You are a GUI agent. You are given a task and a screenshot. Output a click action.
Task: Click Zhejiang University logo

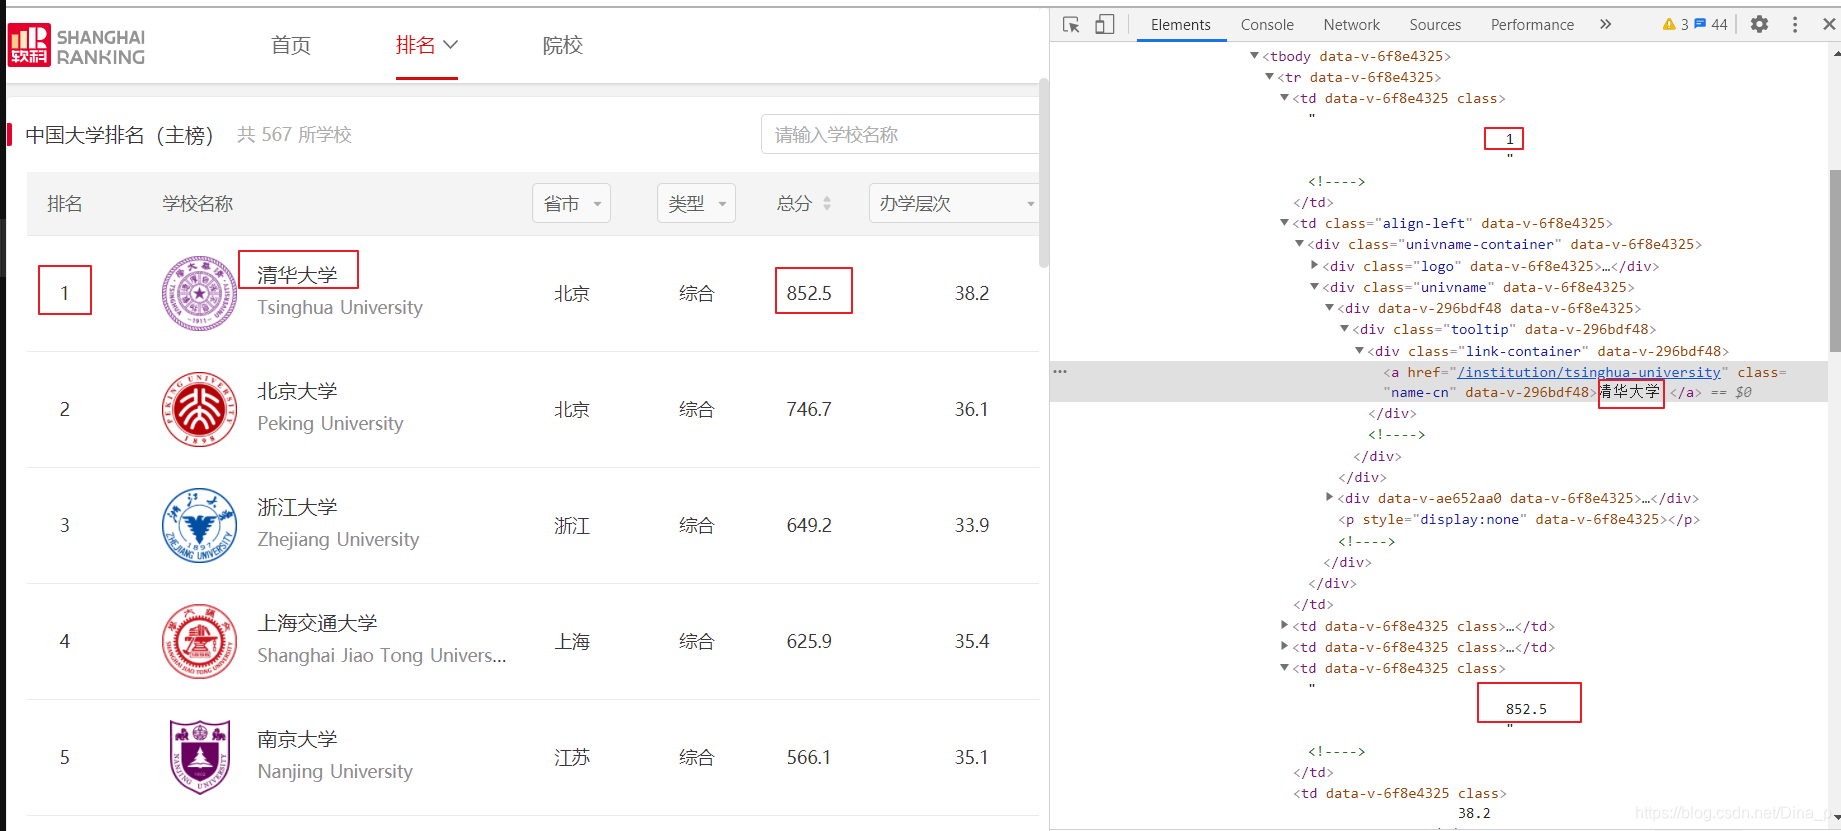point(199,525)
